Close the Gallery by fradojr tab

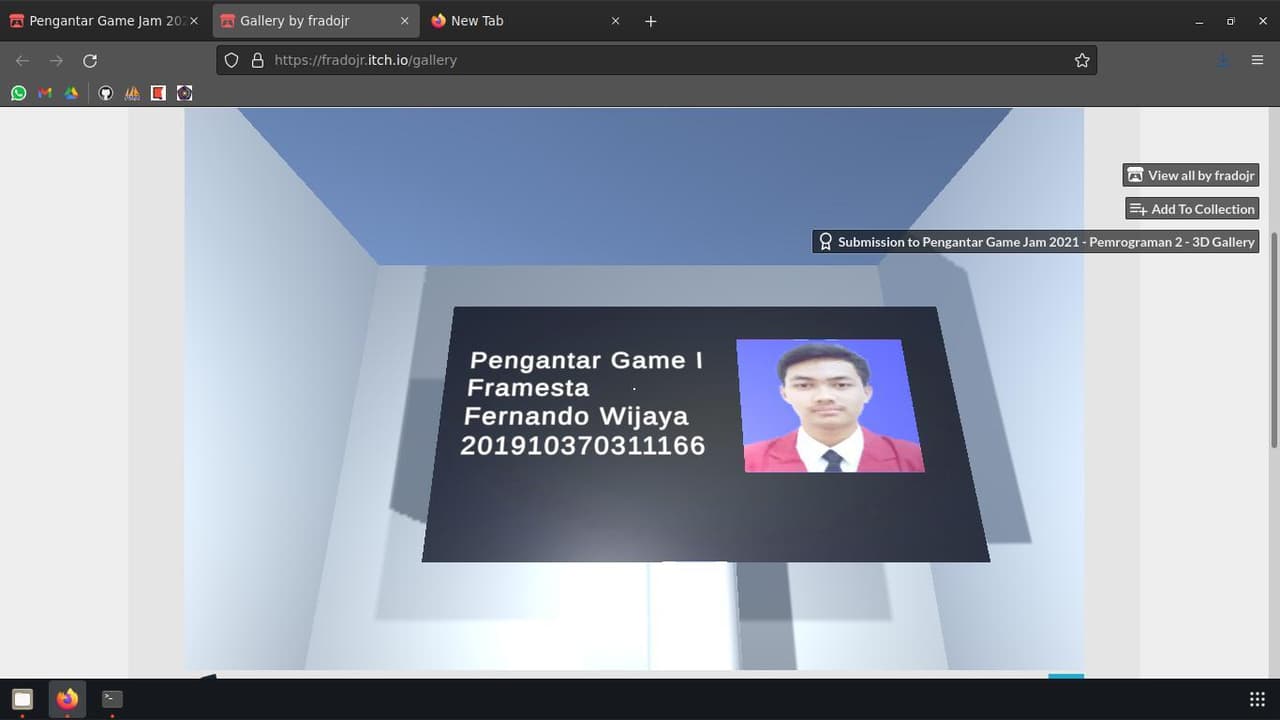pyautogui.click(x=405, y=21)
